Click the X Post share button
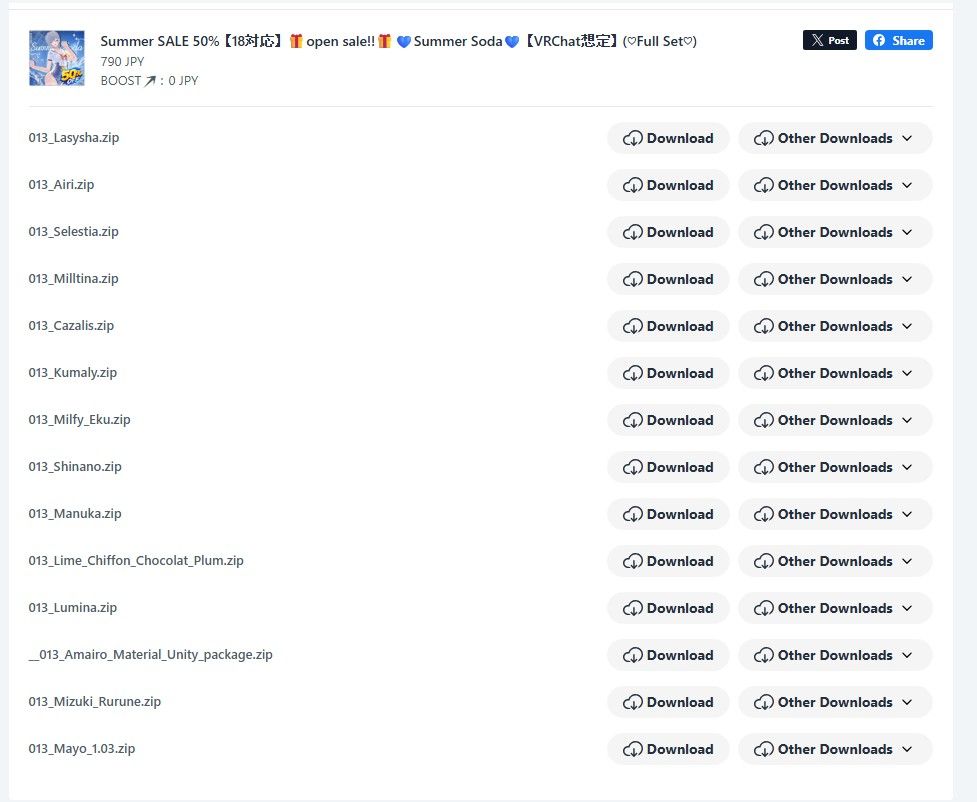Image resolution: width=977 pixels, height=802 pixels. click(829, 40)
